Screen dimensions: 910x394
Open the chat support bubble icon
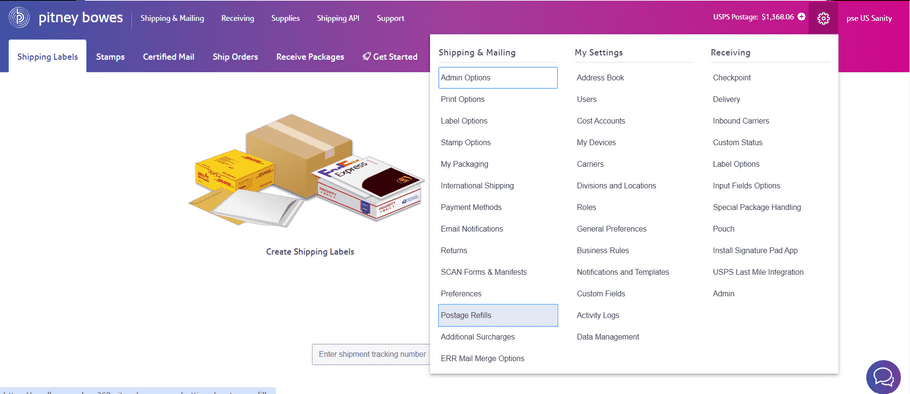(x=883, y=378)
